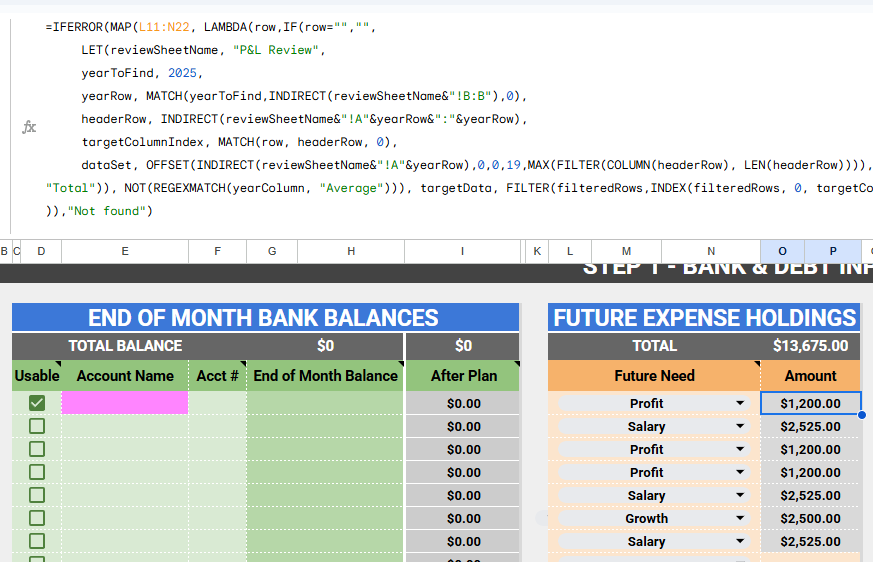Tick the second Usable checkbox
The width and height of the screenshot is (873, 562).
[37, 426]
